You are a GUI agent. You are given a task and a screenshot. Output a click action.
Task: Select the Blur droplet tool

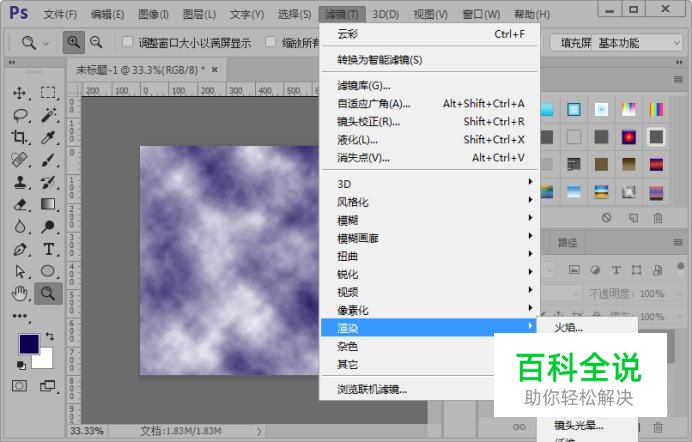click(19, 226)
